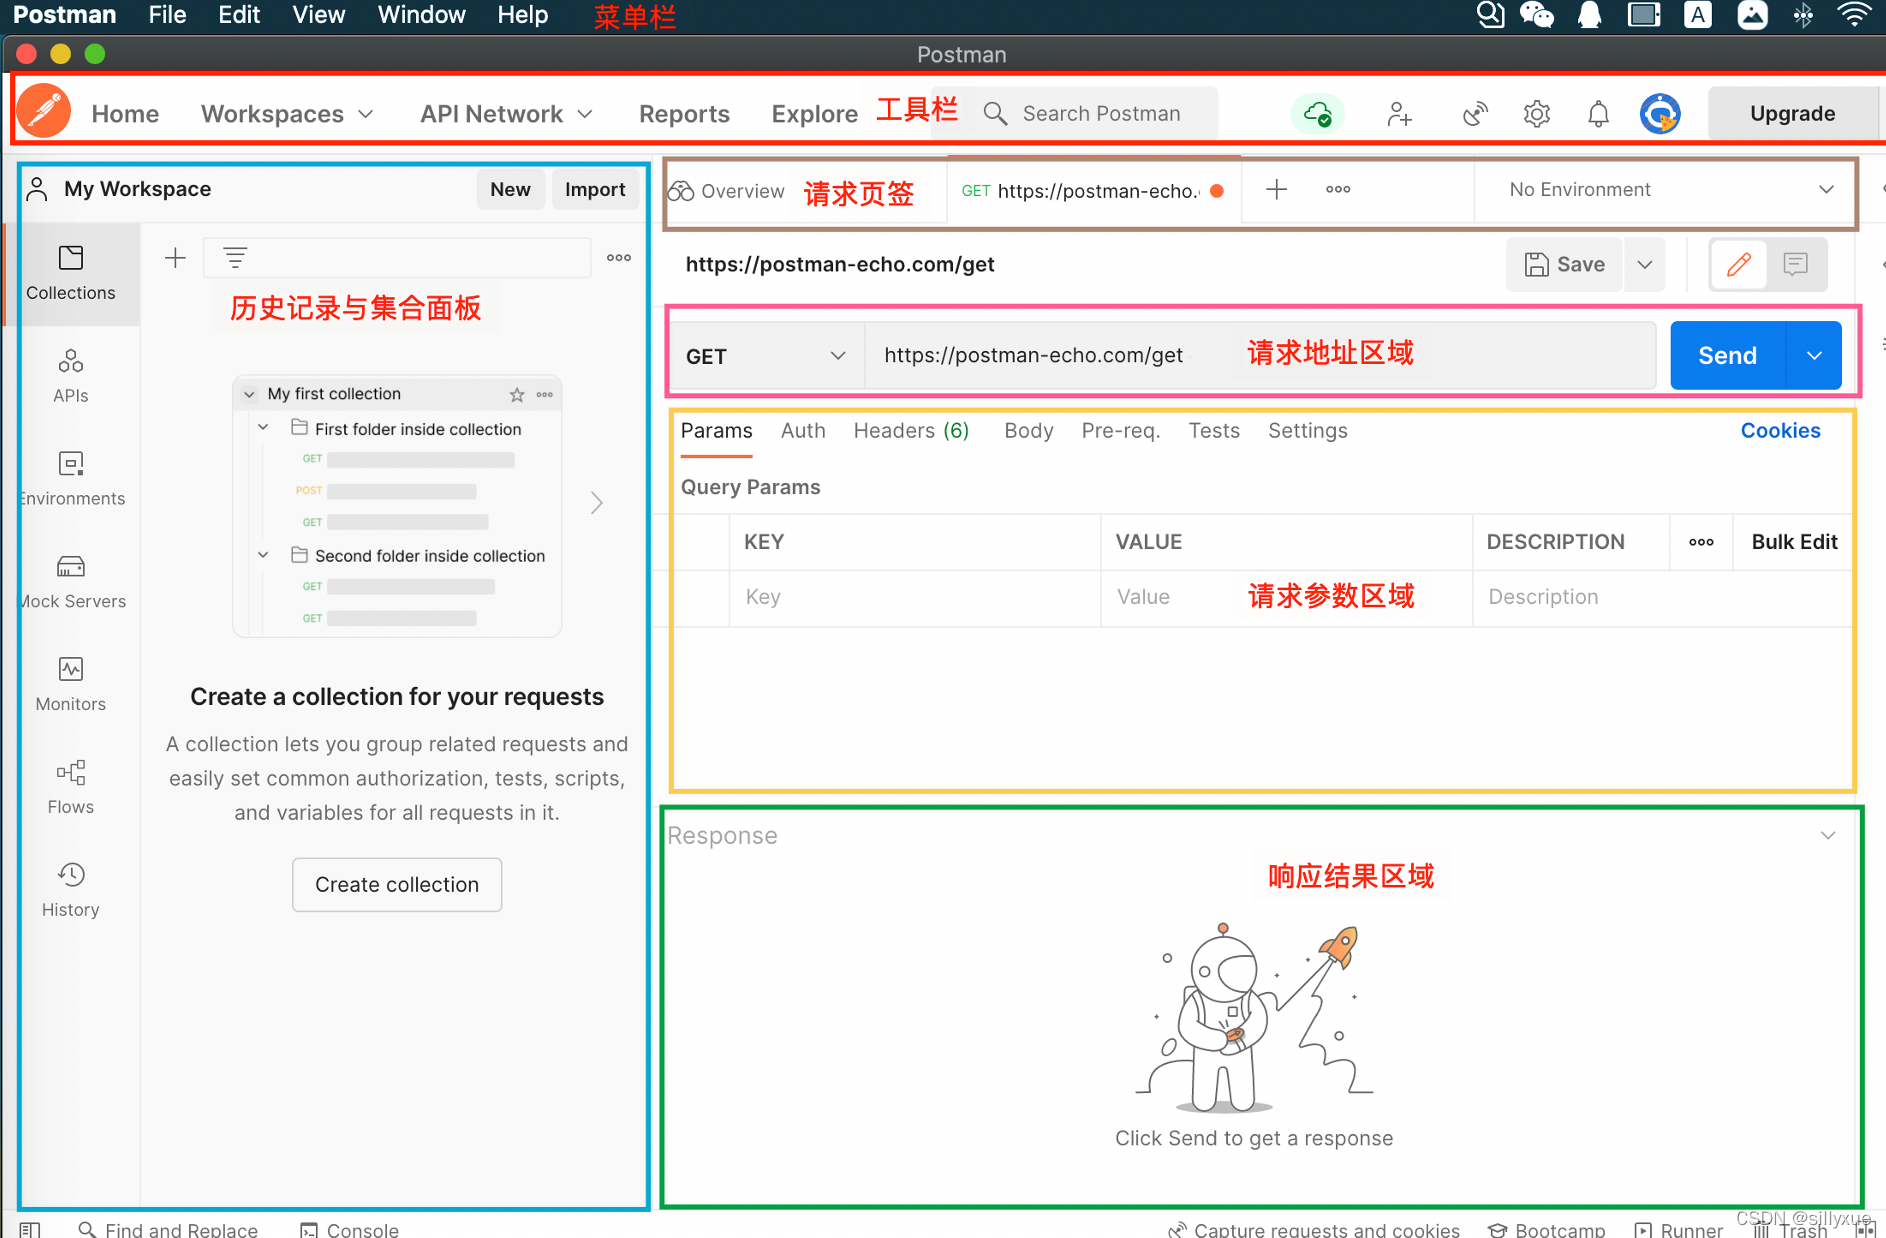
Task: Open the Save options dropdown arrow
Action: pyautogui.click(x=1645, y=264)
